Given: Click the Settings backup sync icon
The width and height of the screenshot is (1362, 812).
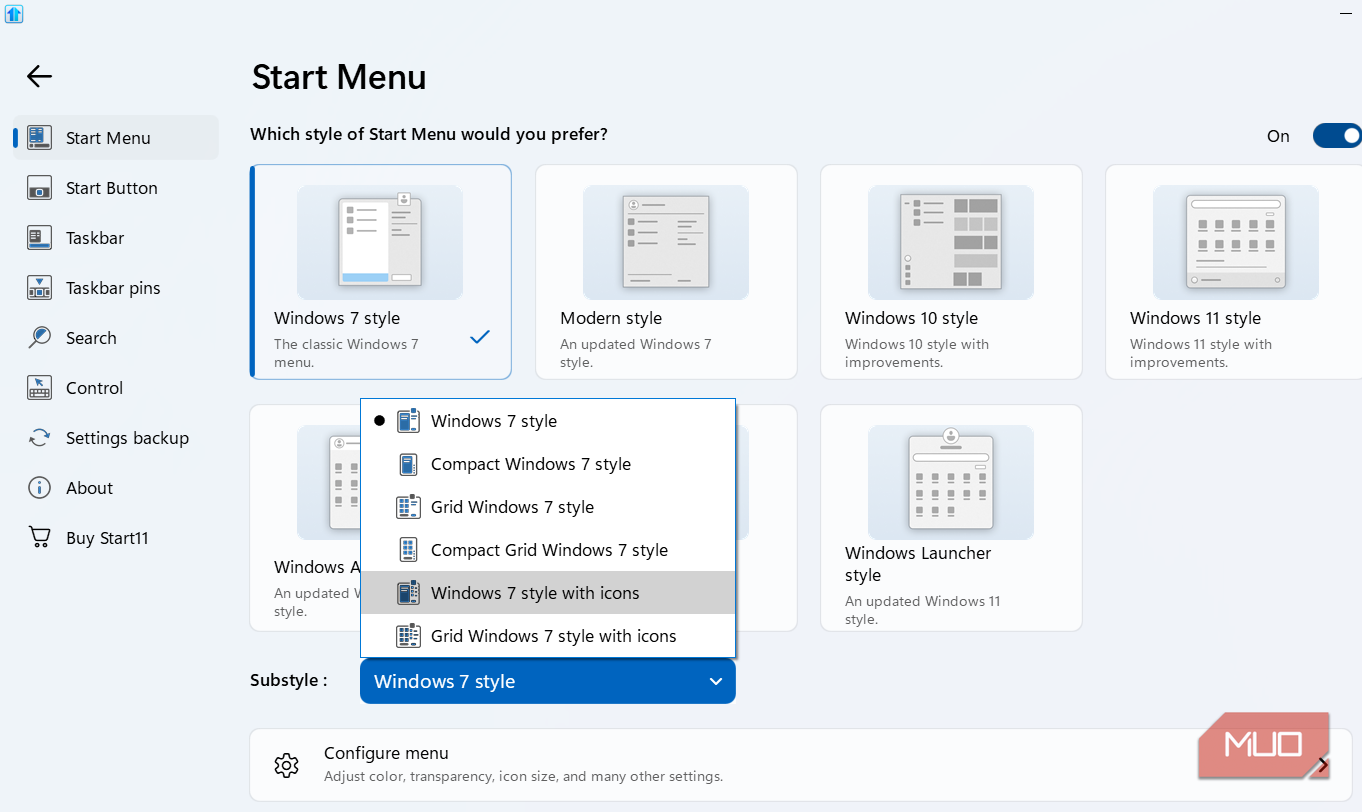Looking at the screenshot, I should pyautogui.click(x=39, y=438).
